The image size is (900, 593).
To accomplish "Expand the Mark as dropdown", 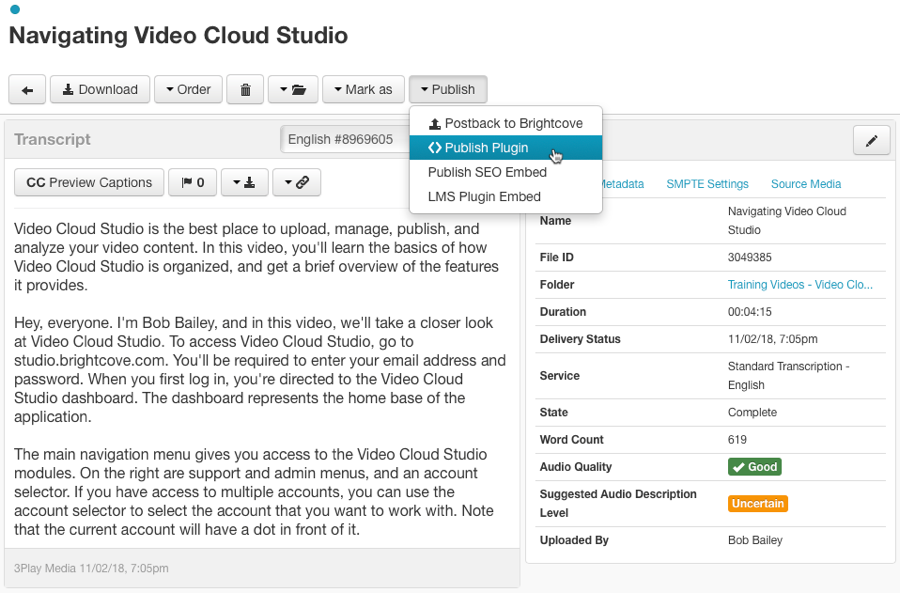I will [363, 90].
